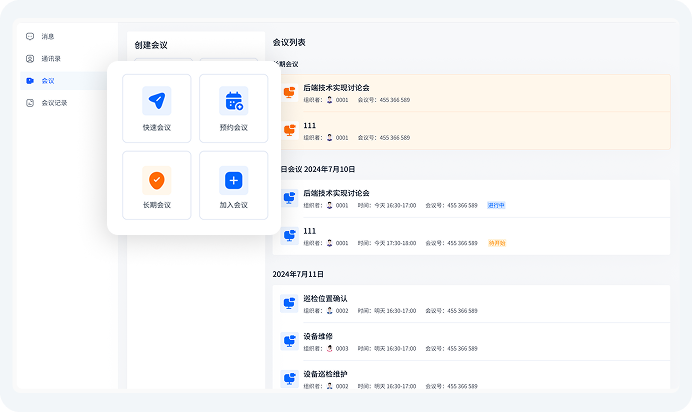
Task: Click the 会议记录 clock record icon
Action: tap(30, 103)
